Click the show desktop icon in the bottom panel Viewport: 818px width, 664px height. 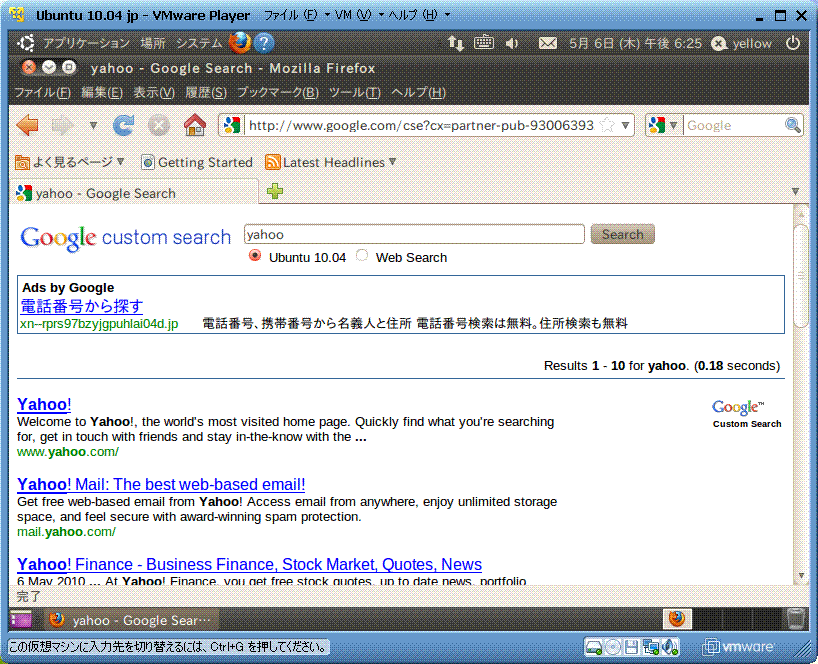(x=21, y=619)
